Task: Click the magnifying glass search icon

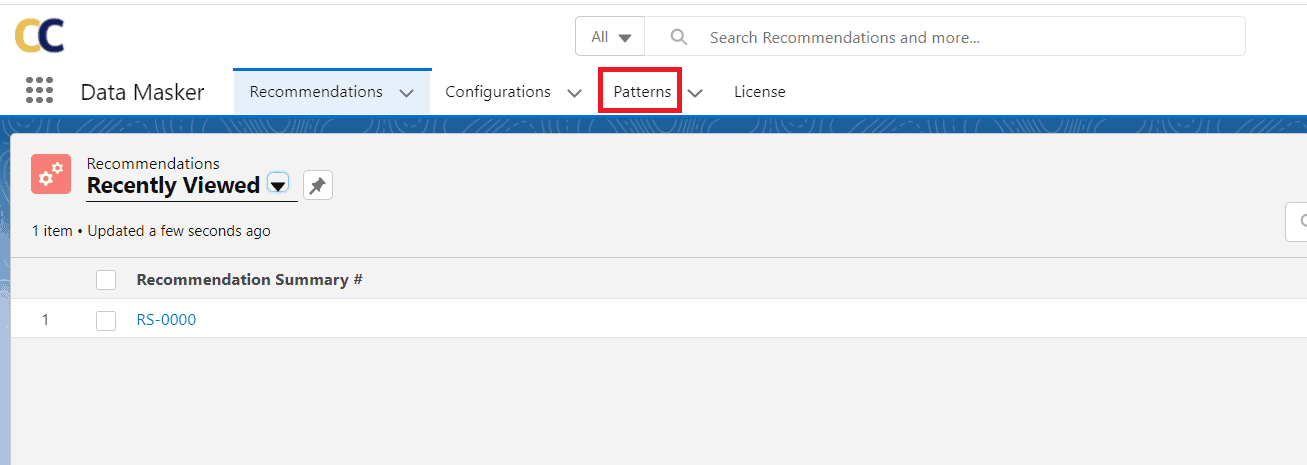Action: (679, 37)
